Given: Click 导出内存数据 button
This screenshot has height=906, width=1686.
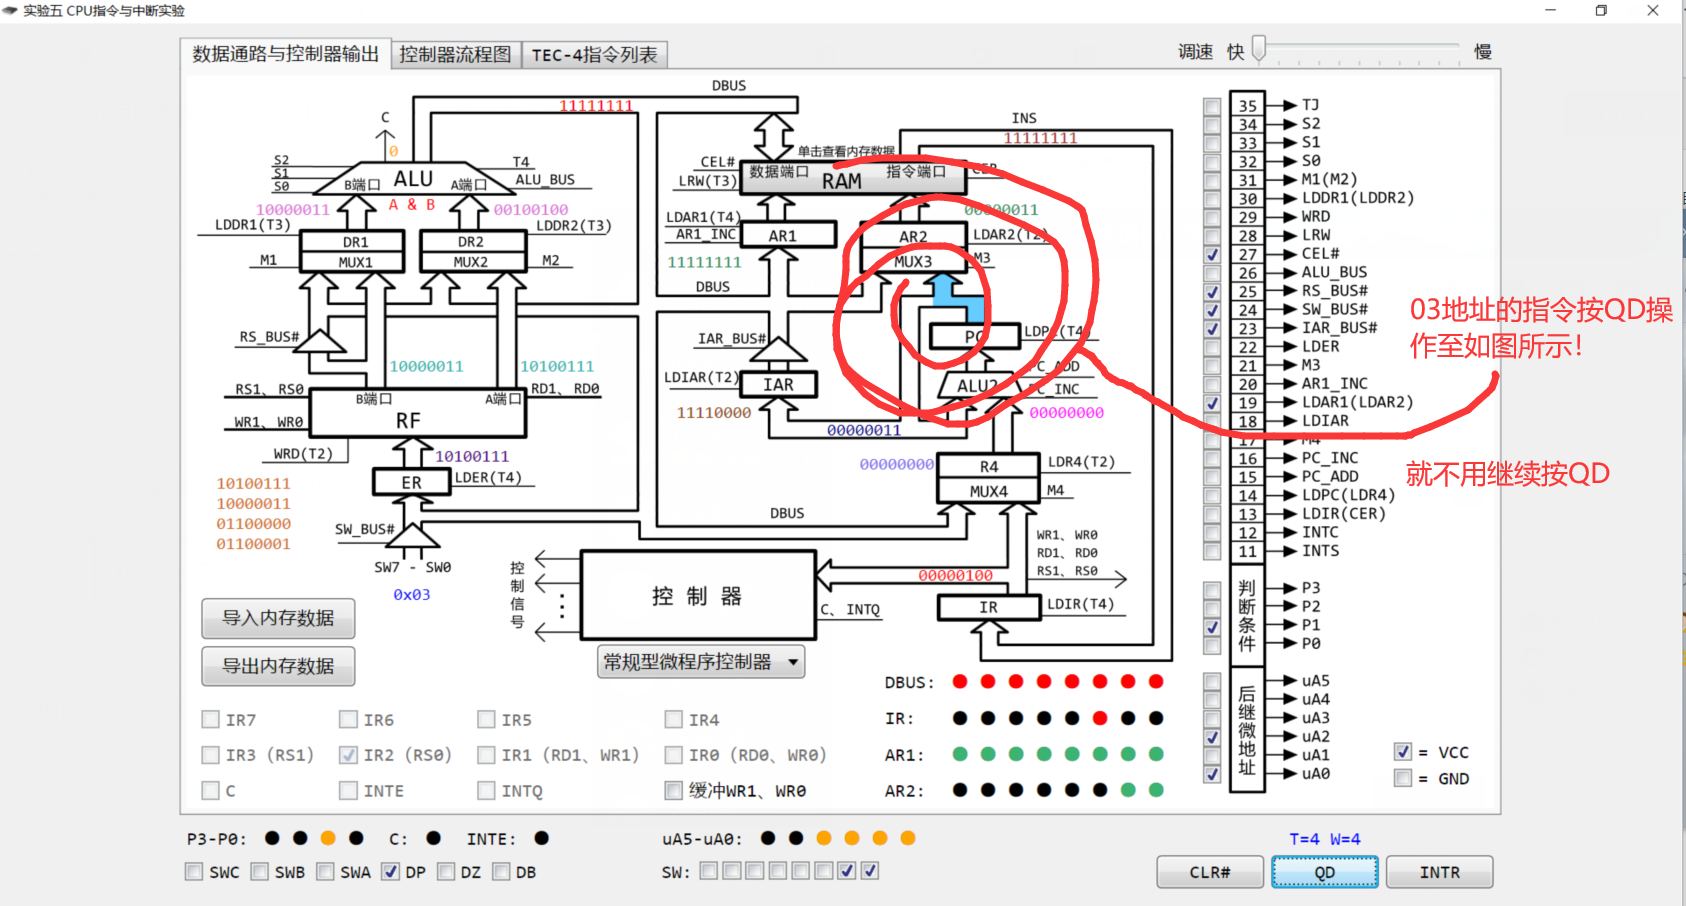Looking at the screenshot, I should [x=278, y=666].
